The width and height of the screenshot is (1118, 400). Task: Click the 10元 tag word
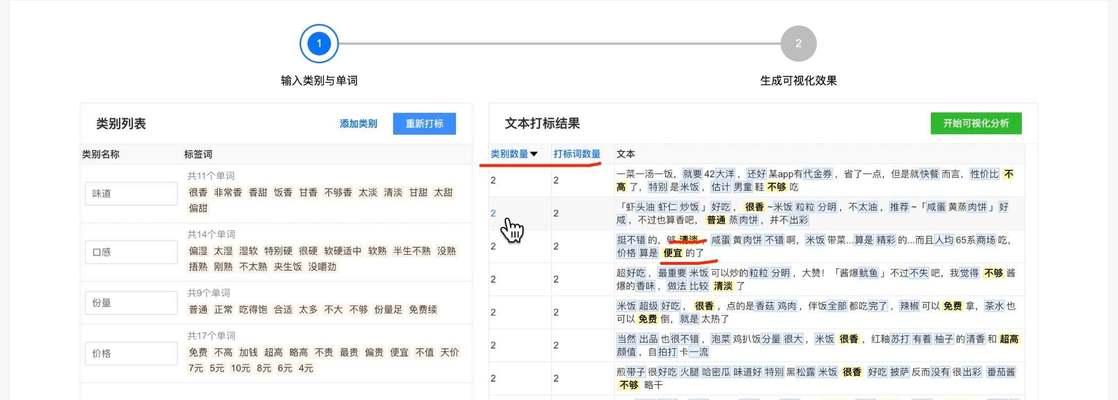[240, 368]
